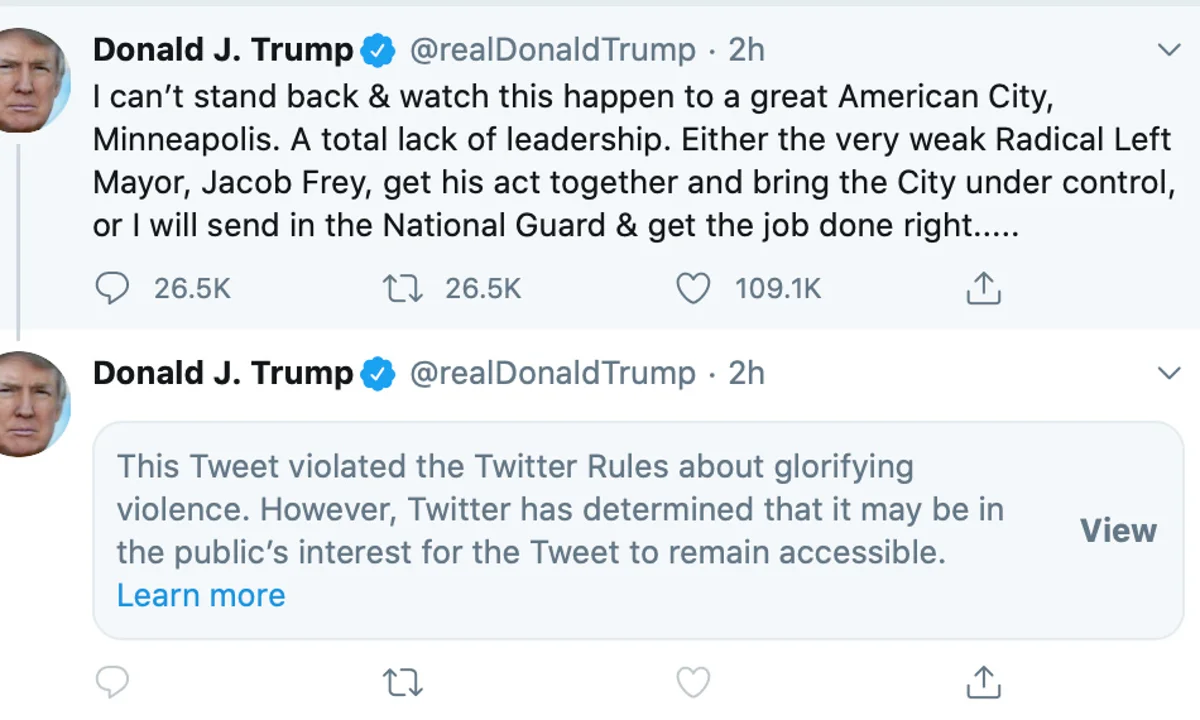The height and width of the screenshot is (720, 1200).
Task: Click the 2h timestamp on the first tweet
Action: coord(744,49)
